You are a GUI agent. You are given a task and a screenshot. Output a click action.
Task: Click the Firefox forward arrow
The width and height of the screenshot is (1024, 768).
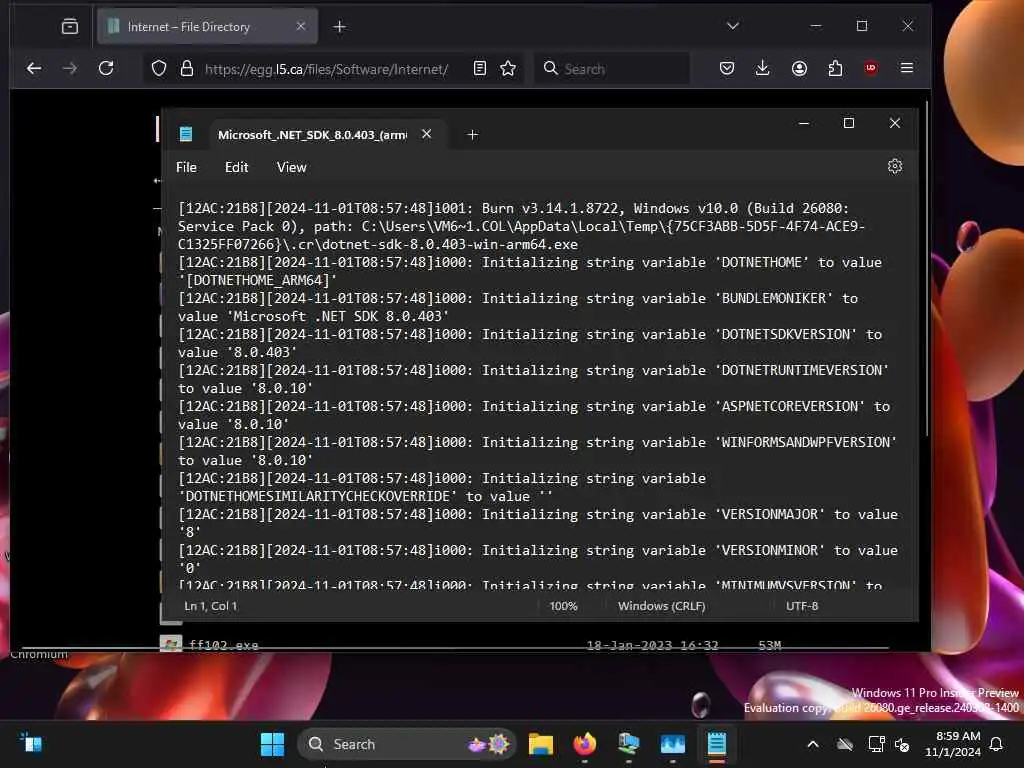point(70,68)
